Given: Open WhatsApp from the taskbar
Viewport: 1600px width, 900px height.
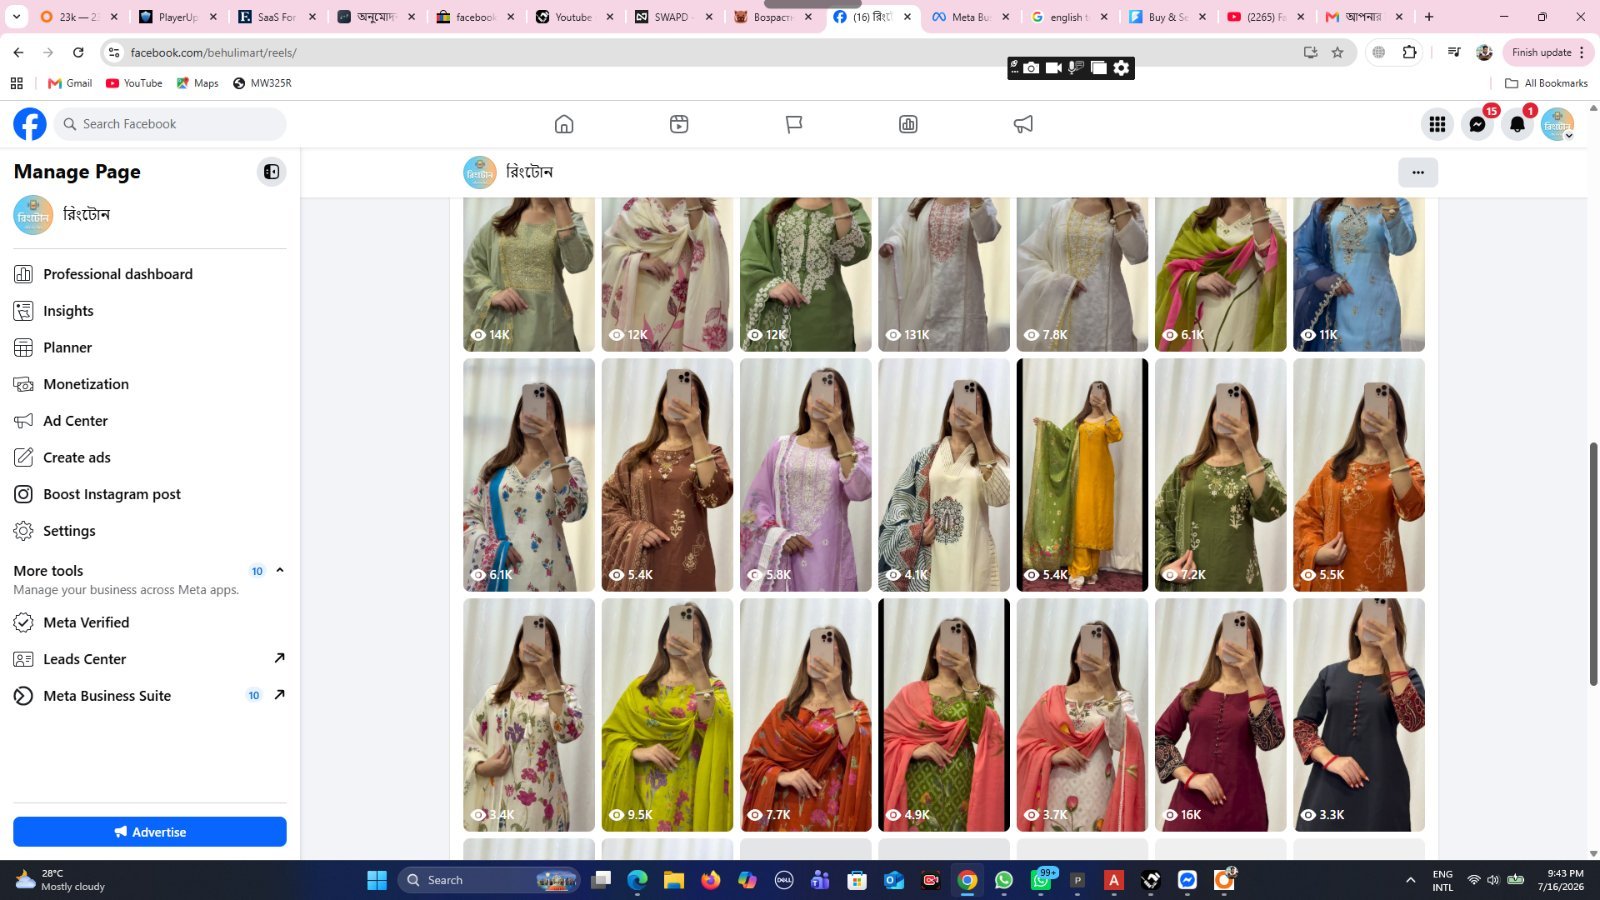Looking at the screenshot, I should pyautogui.click(x=1004, y=880).
